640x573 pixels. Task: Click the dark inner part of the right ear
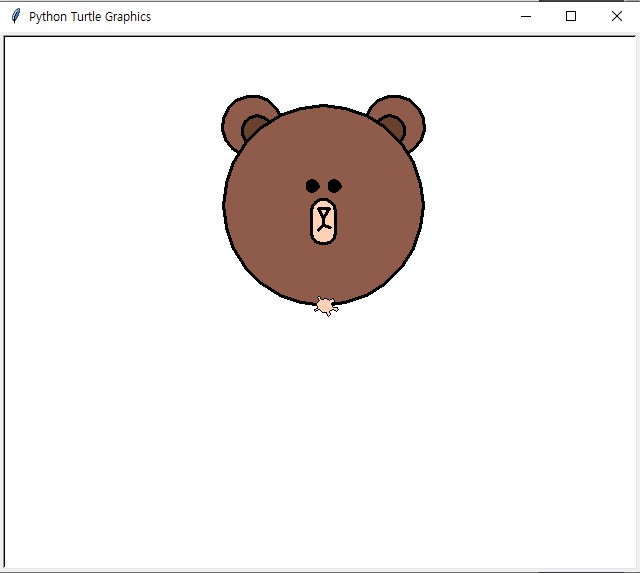click(393, 127)
